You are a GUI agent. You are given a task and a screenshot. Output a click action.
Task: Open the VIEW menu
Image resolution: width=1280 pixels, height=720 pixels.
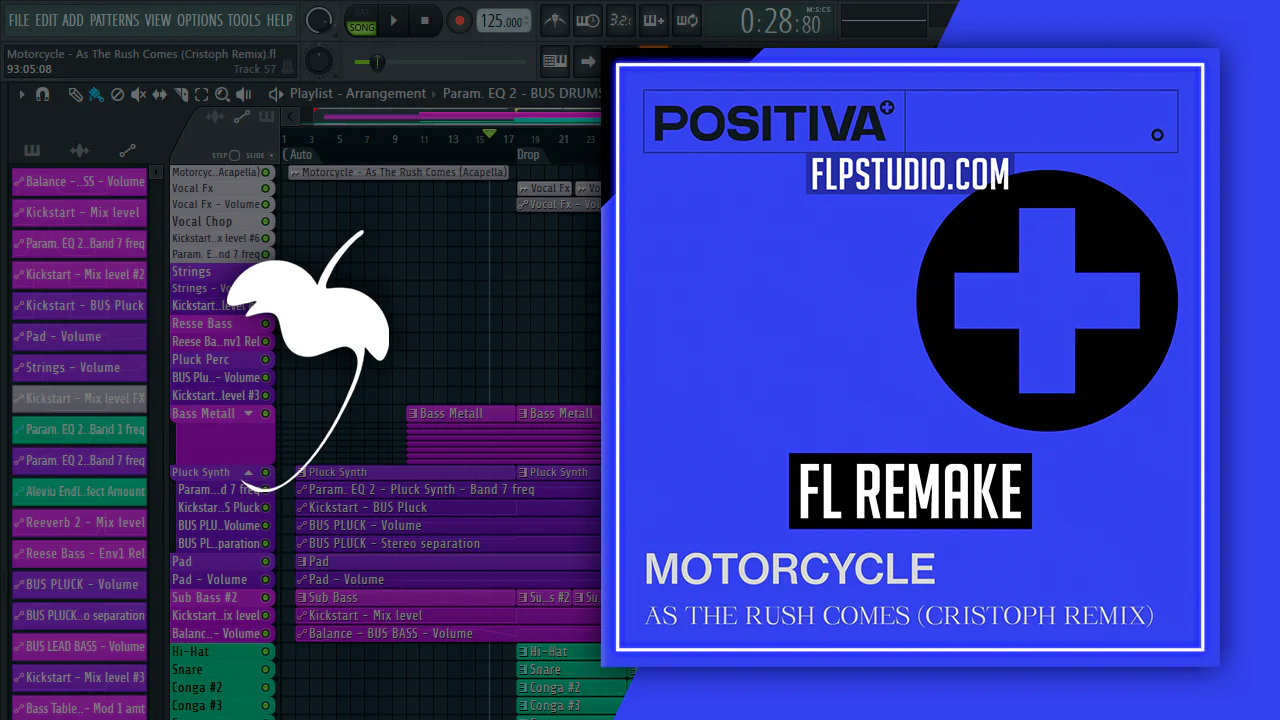[x=158, y=20]
